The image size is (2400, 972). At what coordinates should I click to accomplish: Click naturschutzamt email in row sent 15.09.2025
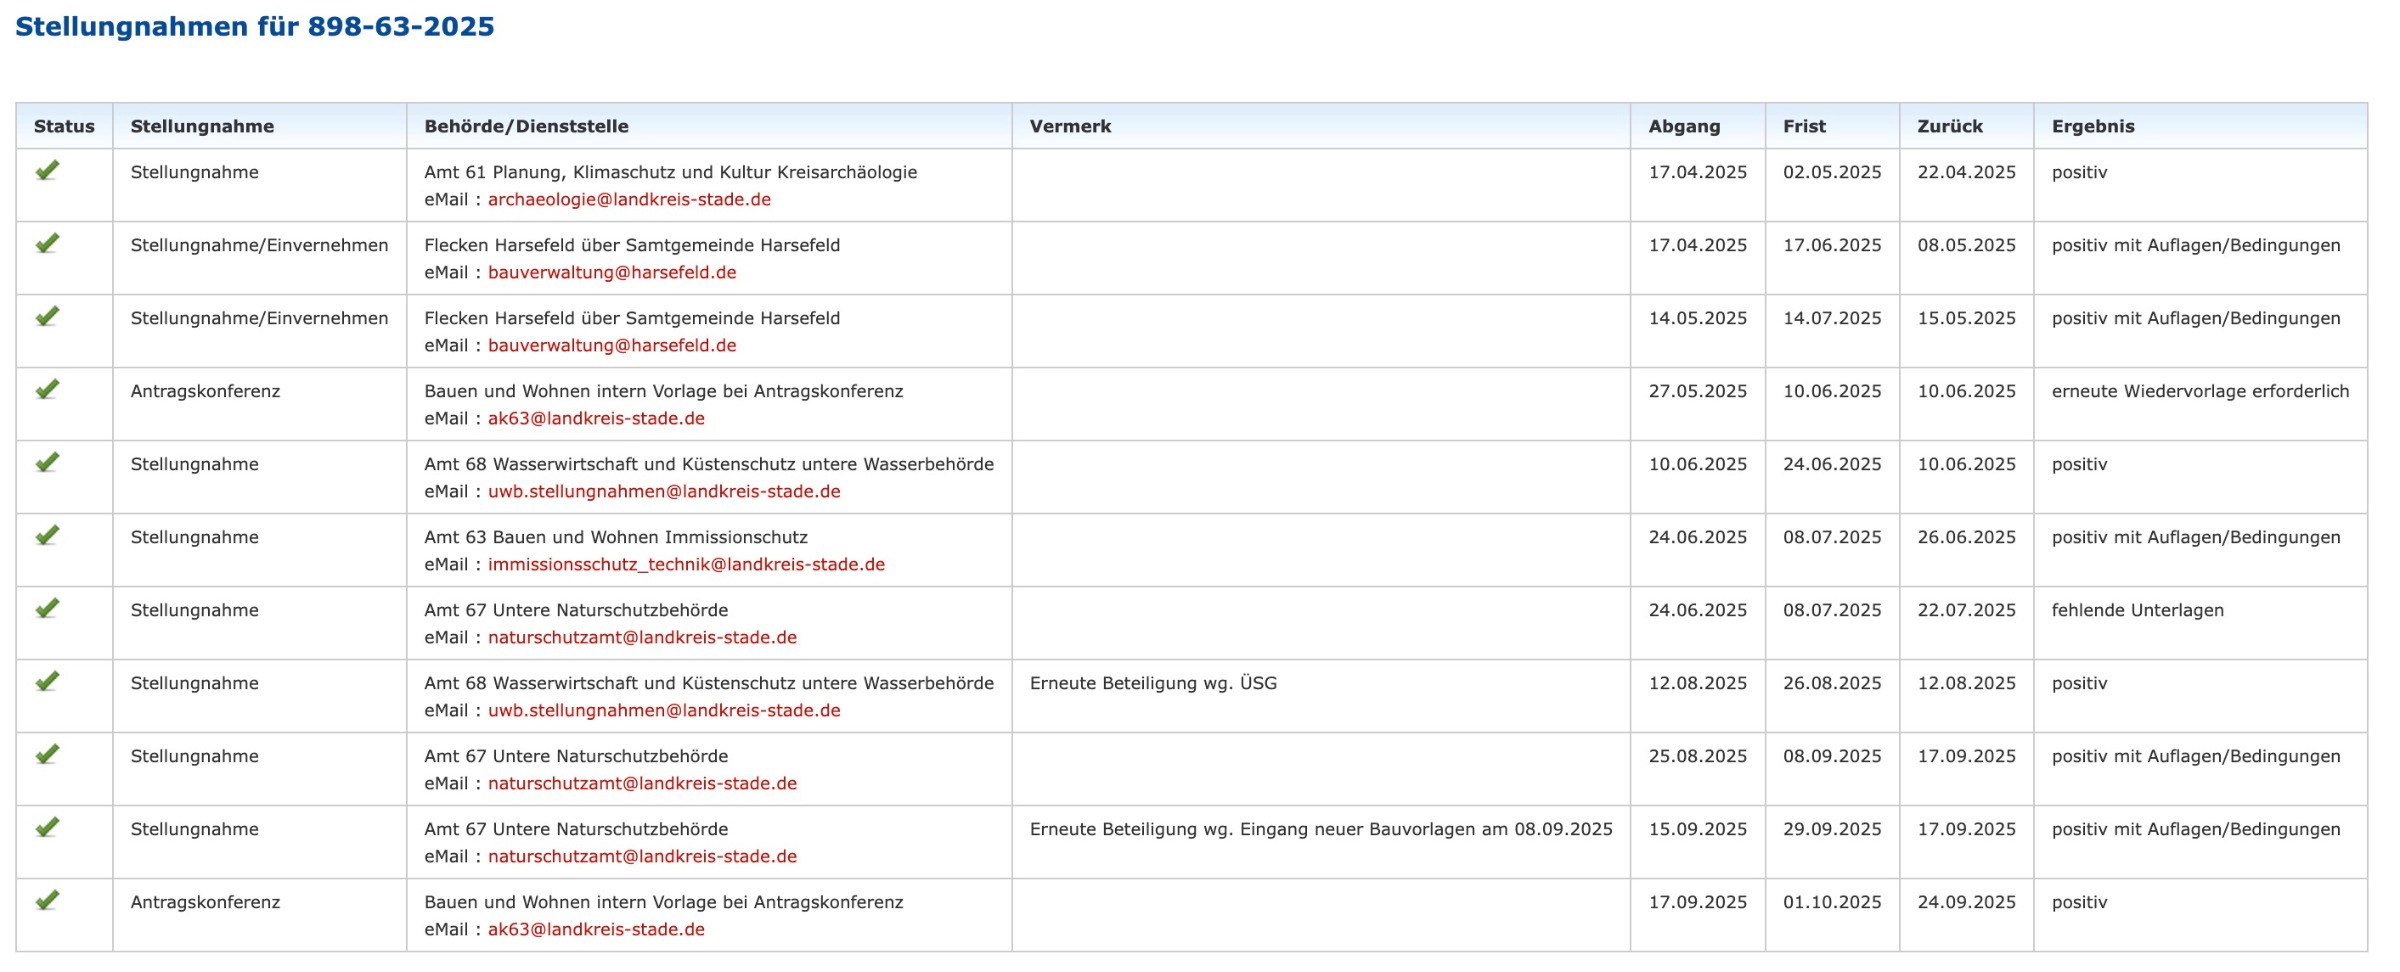coord(642,856)
